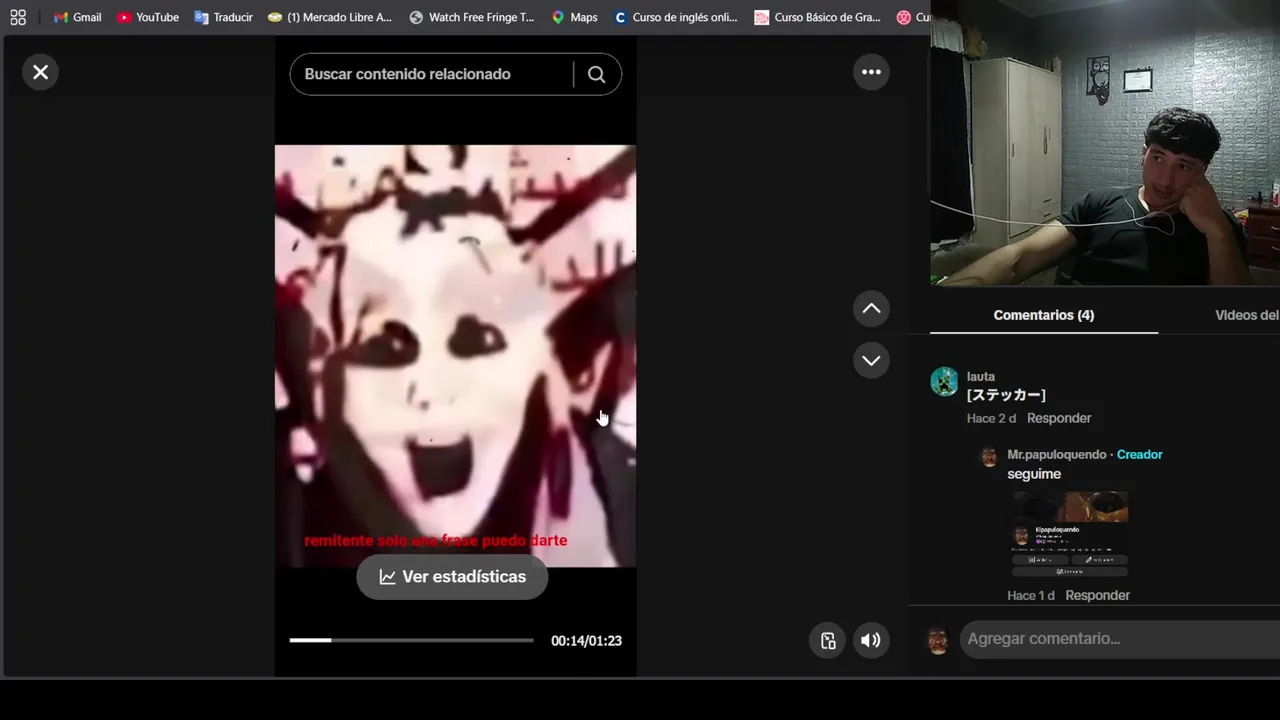Click the username 'lauta'
1280x720 pixels.
tap(980, 377)
